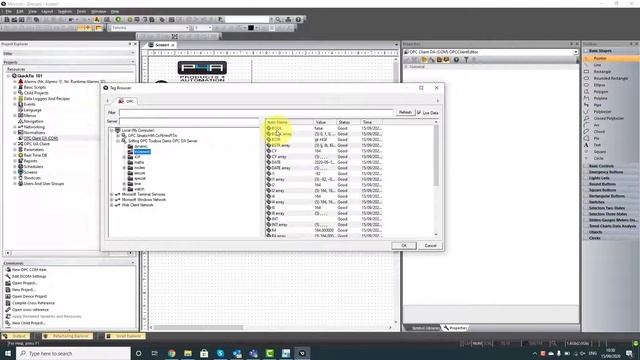
Task: Open the File menu
Action: click(8, 11)
